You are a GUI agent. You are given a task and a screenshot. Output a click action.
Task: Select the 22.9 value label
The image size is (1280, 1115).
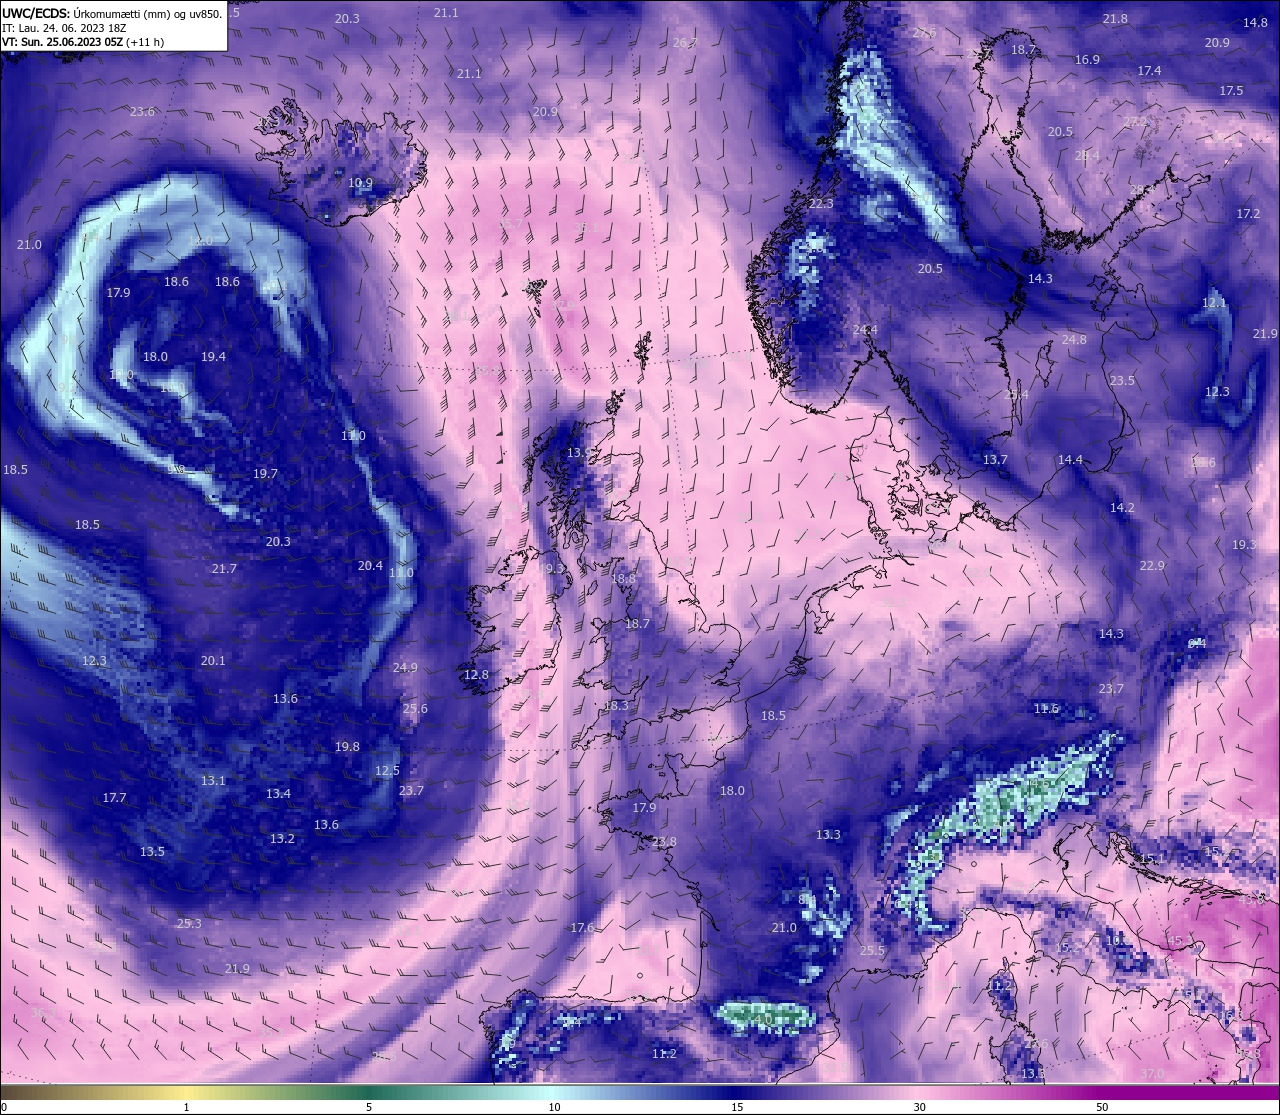pos(1152,566)
